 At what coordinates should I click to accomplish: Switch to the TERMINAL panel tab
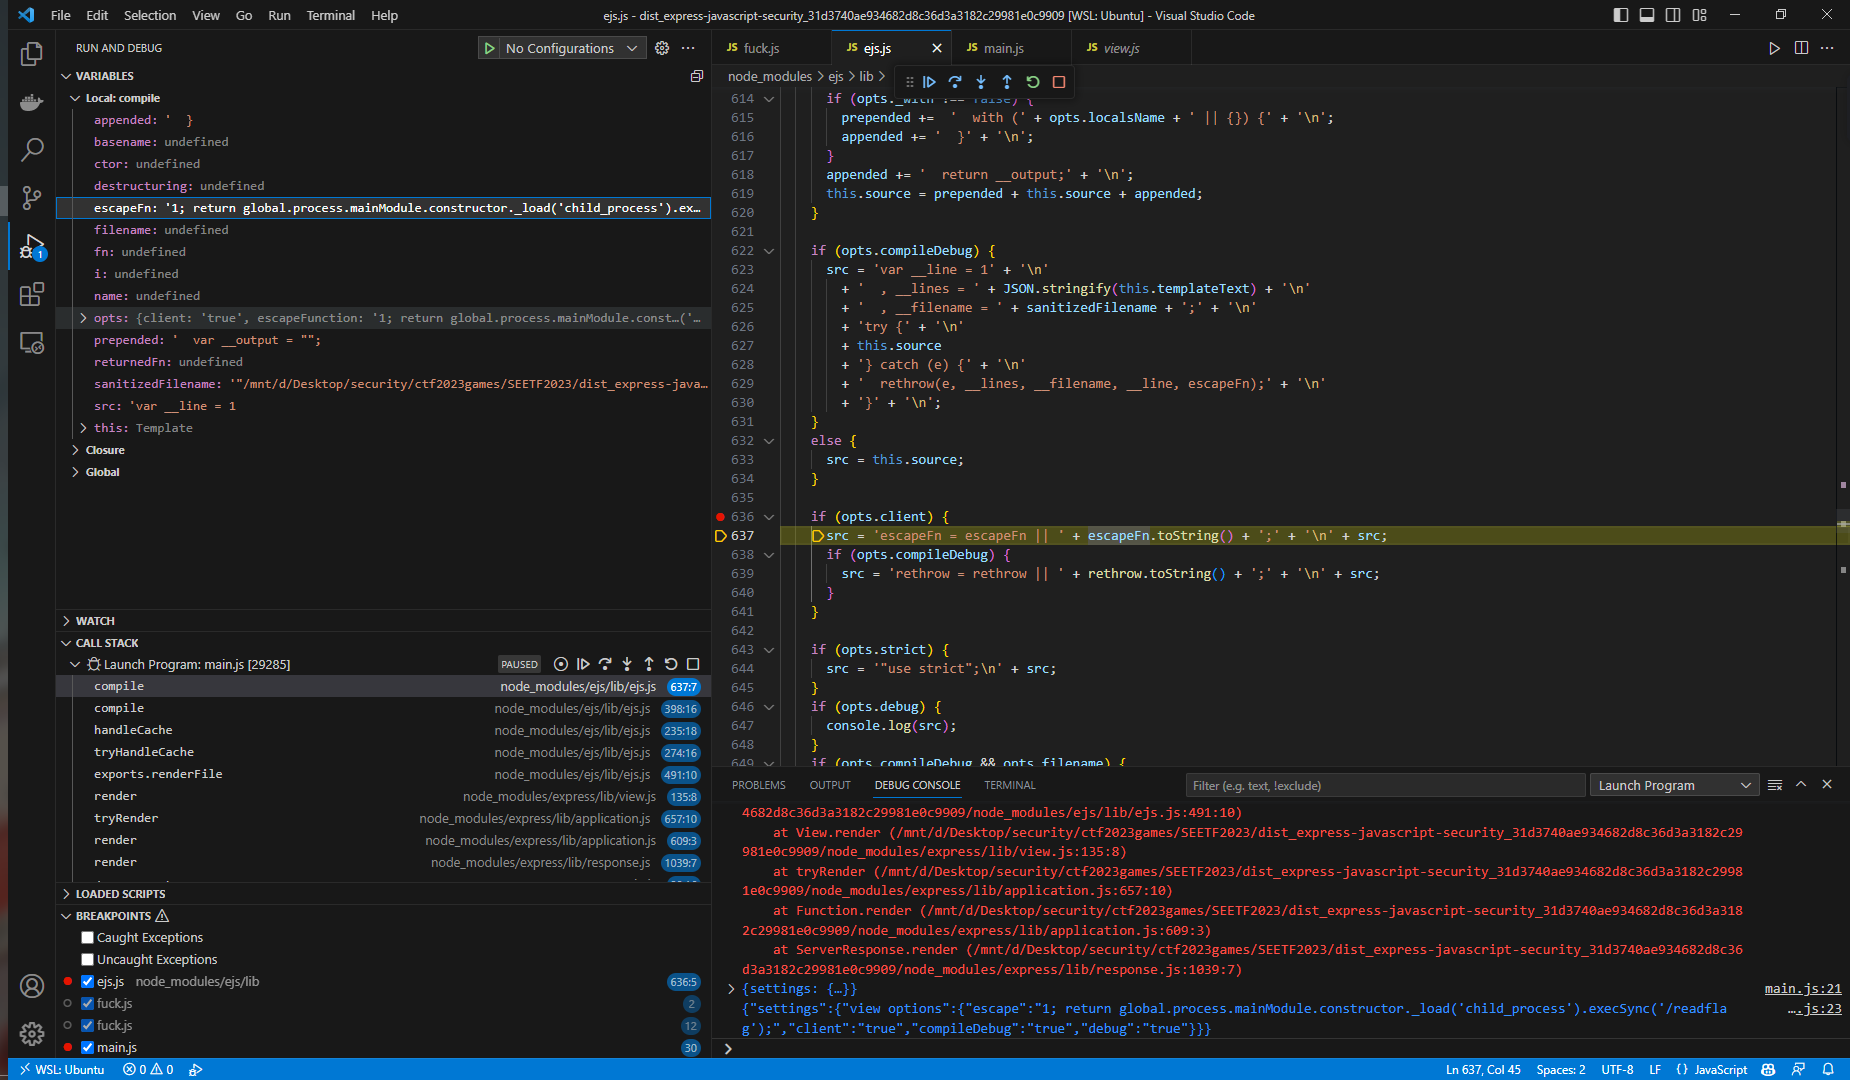click(1009, 785)
